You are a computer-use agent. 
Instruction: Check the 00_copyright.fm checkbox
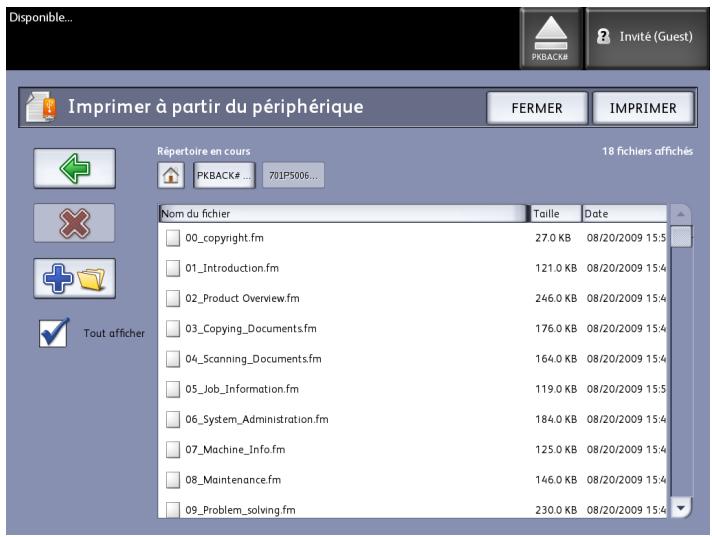(x=173, y=238)
